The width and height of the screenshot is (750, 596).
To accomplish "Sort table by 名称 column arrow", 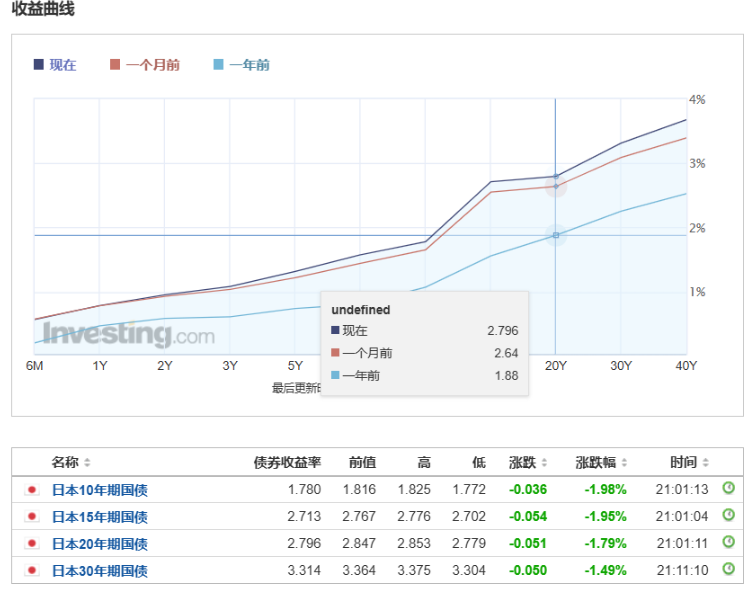I will (87, 463).
